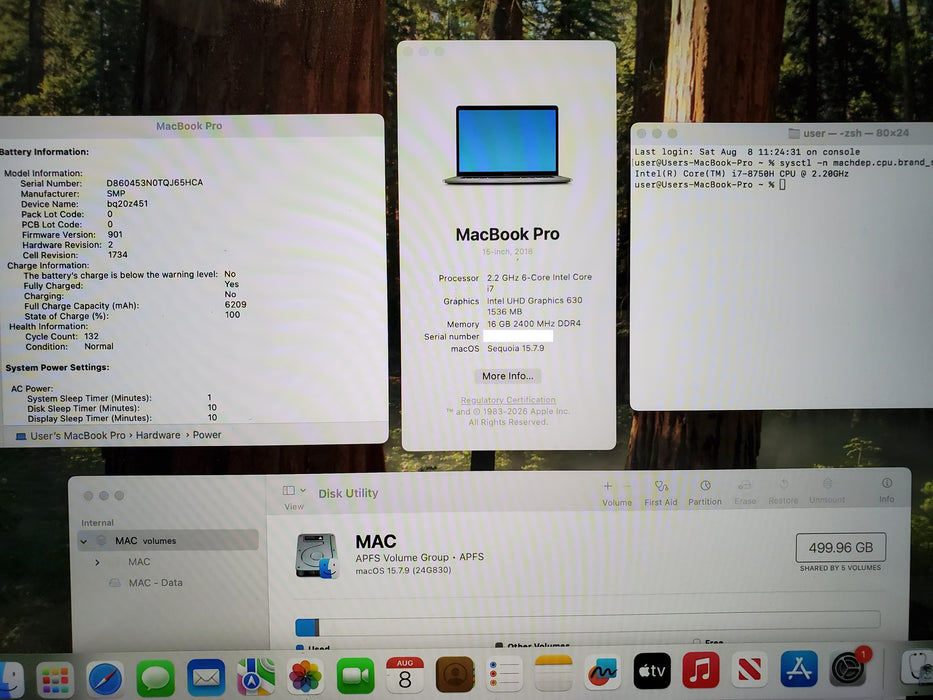Open Reminders app in the Dock

pyautogui.click(x=505, y=674)
